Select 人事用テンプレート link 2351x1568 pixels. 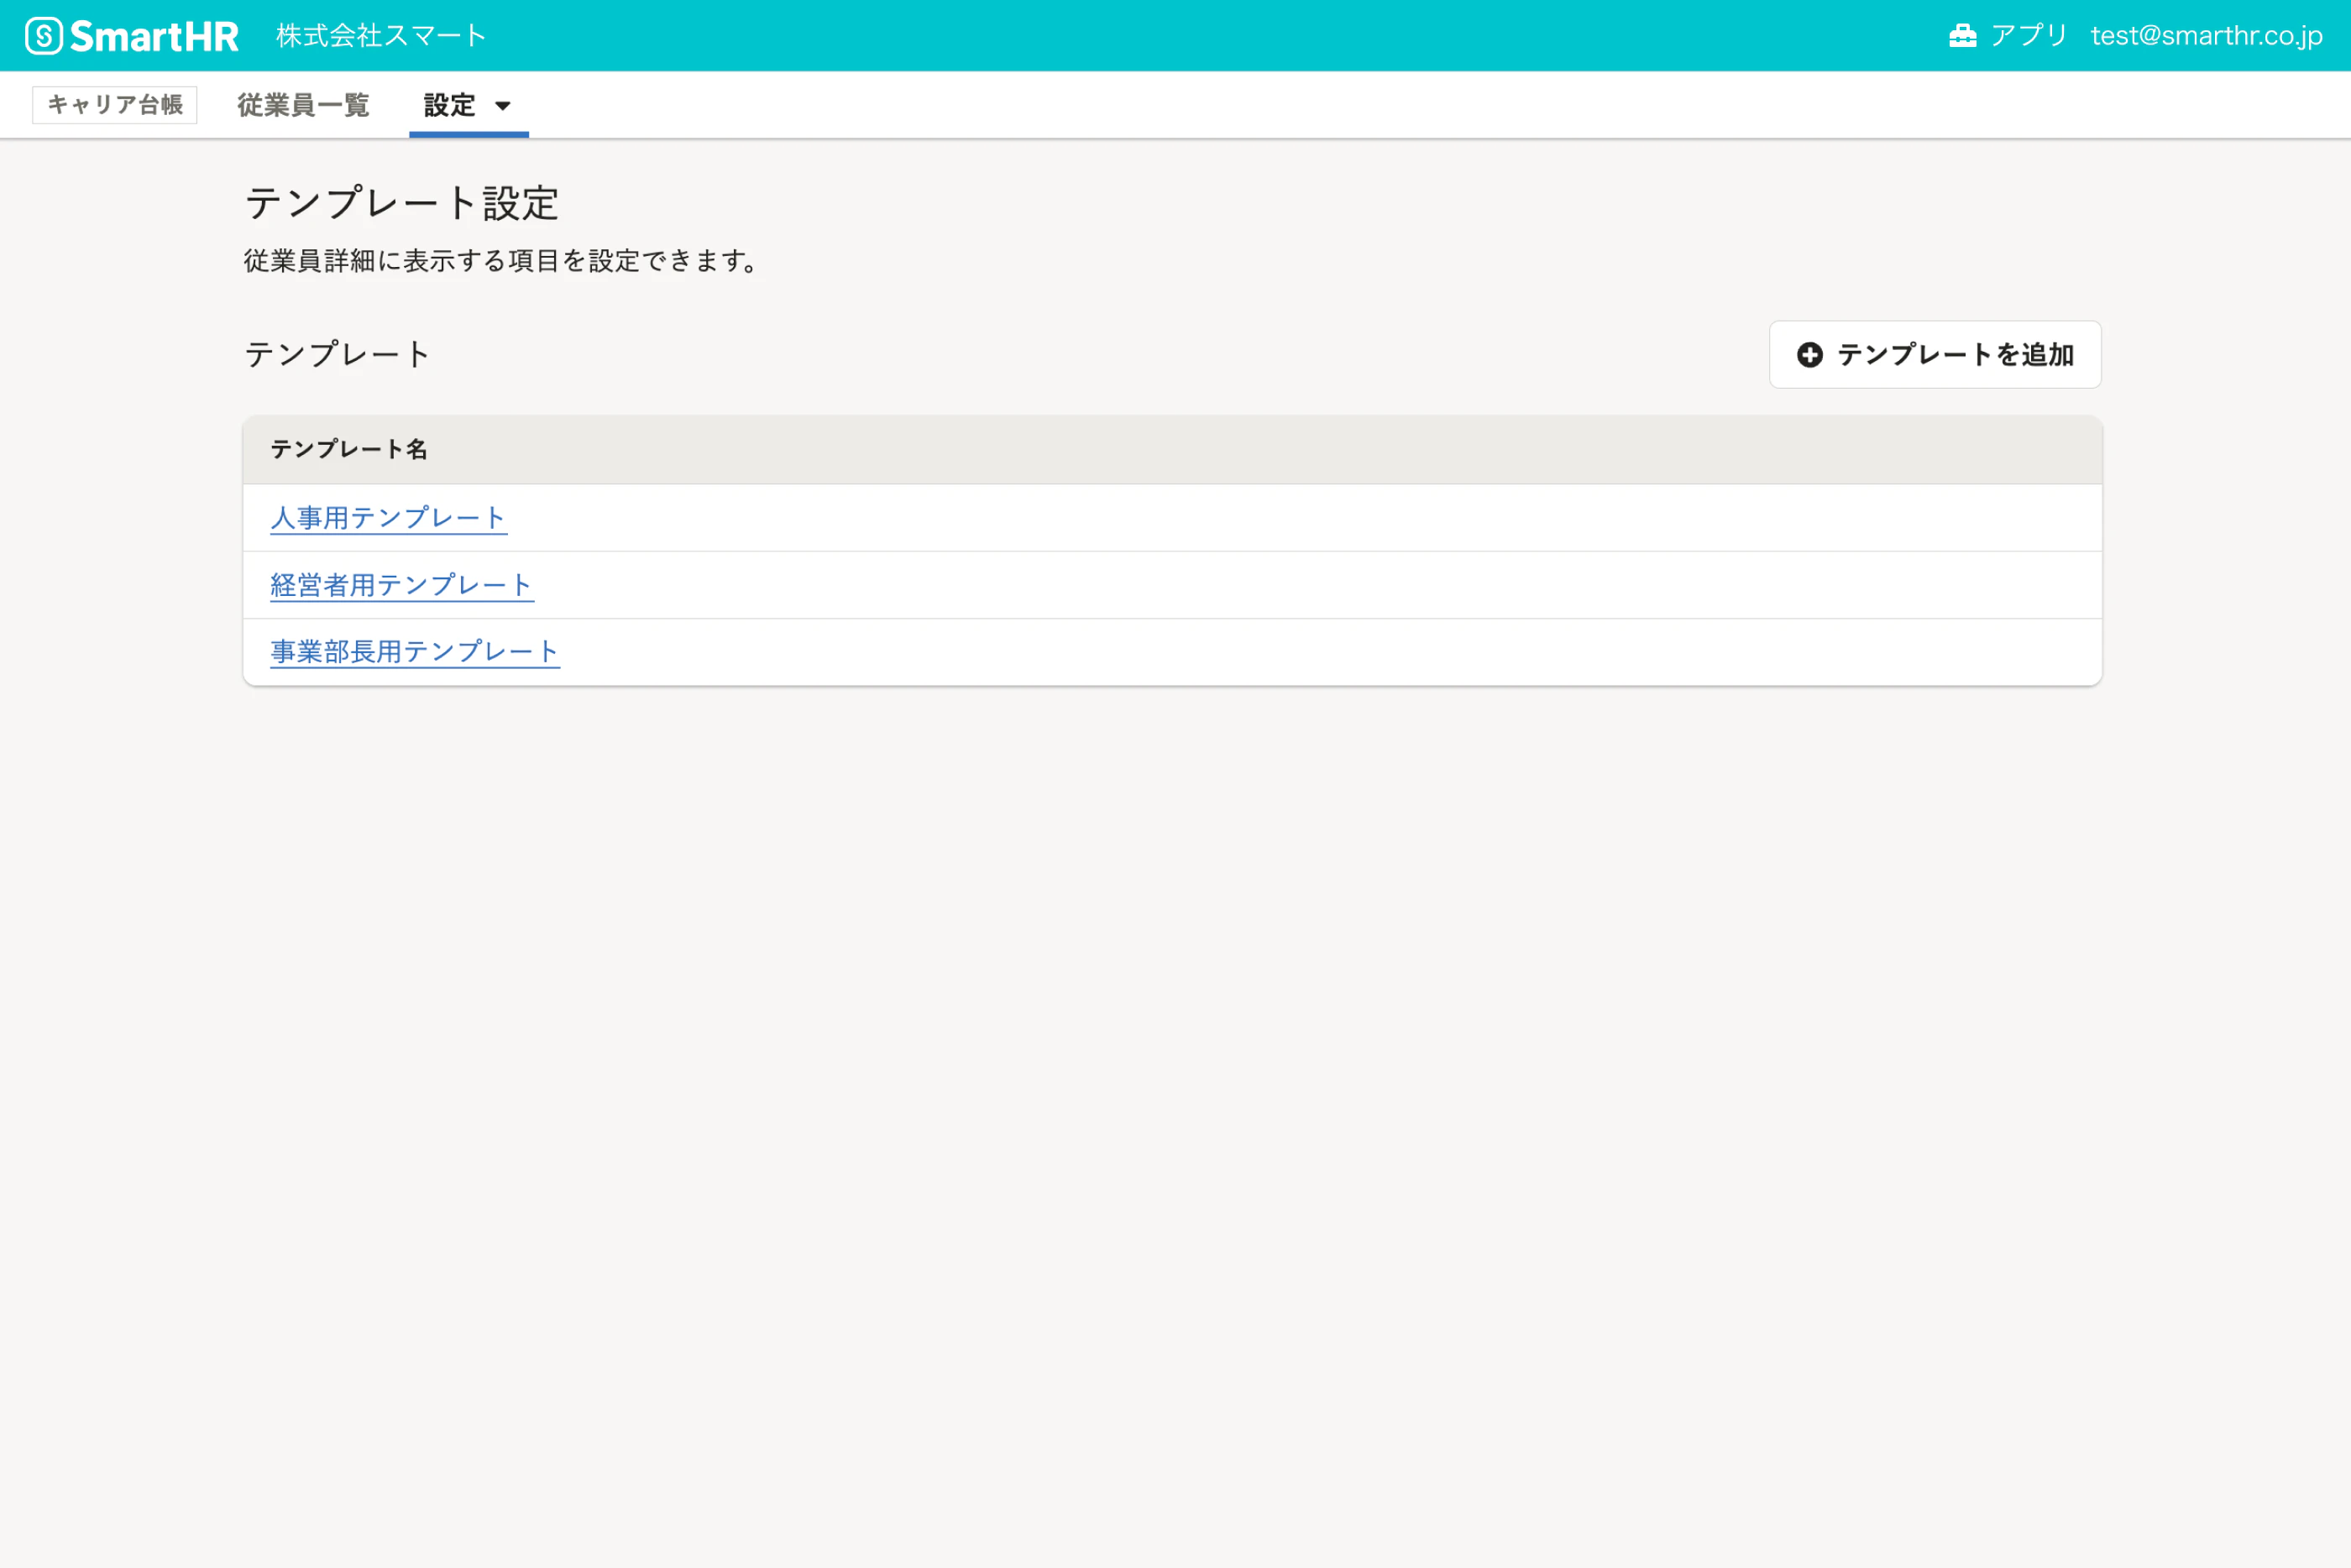click(387, 516)
